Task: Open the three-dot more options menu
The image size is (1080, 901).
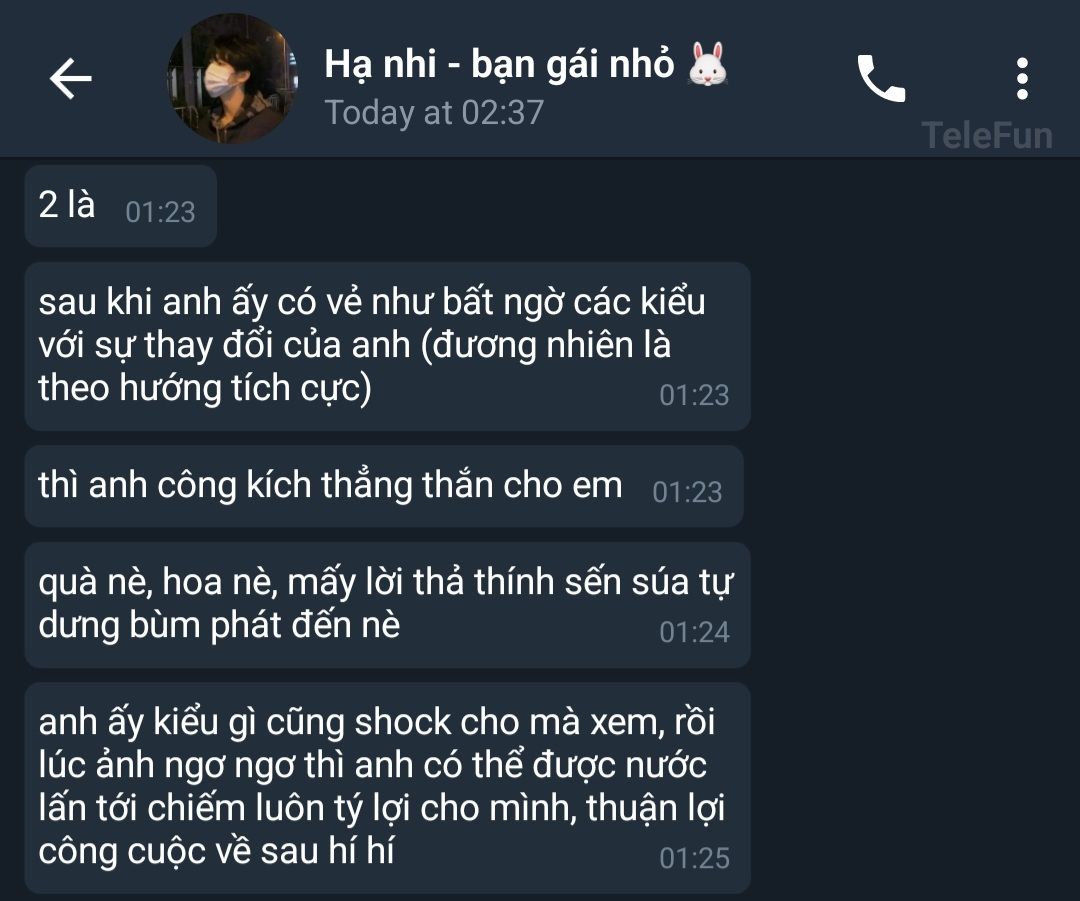Action: (x=1022, y=79)
